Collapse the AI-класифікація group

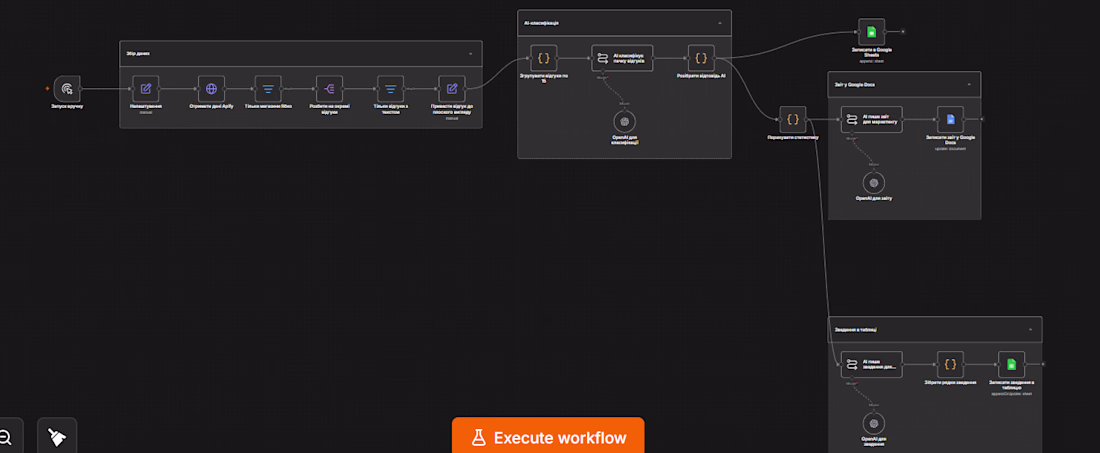[720, 23]
